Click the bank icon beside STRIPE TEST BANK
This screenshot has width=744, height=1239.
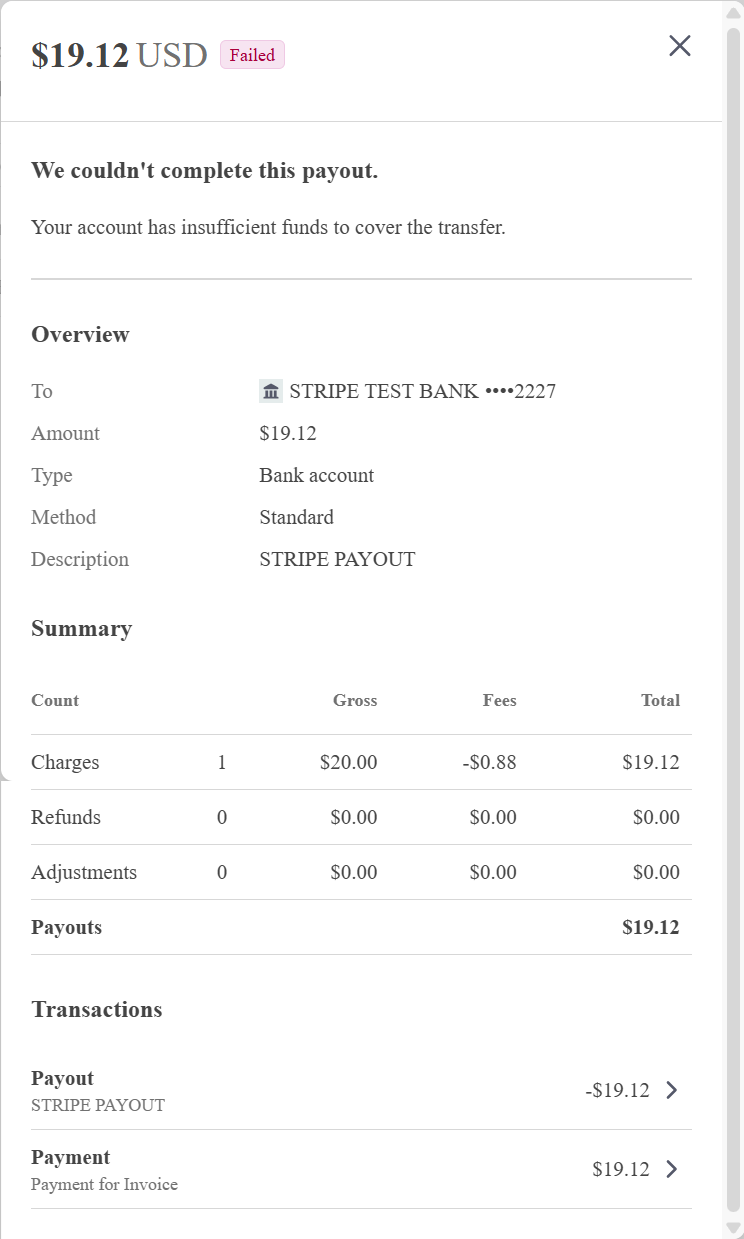click(271, 391)
